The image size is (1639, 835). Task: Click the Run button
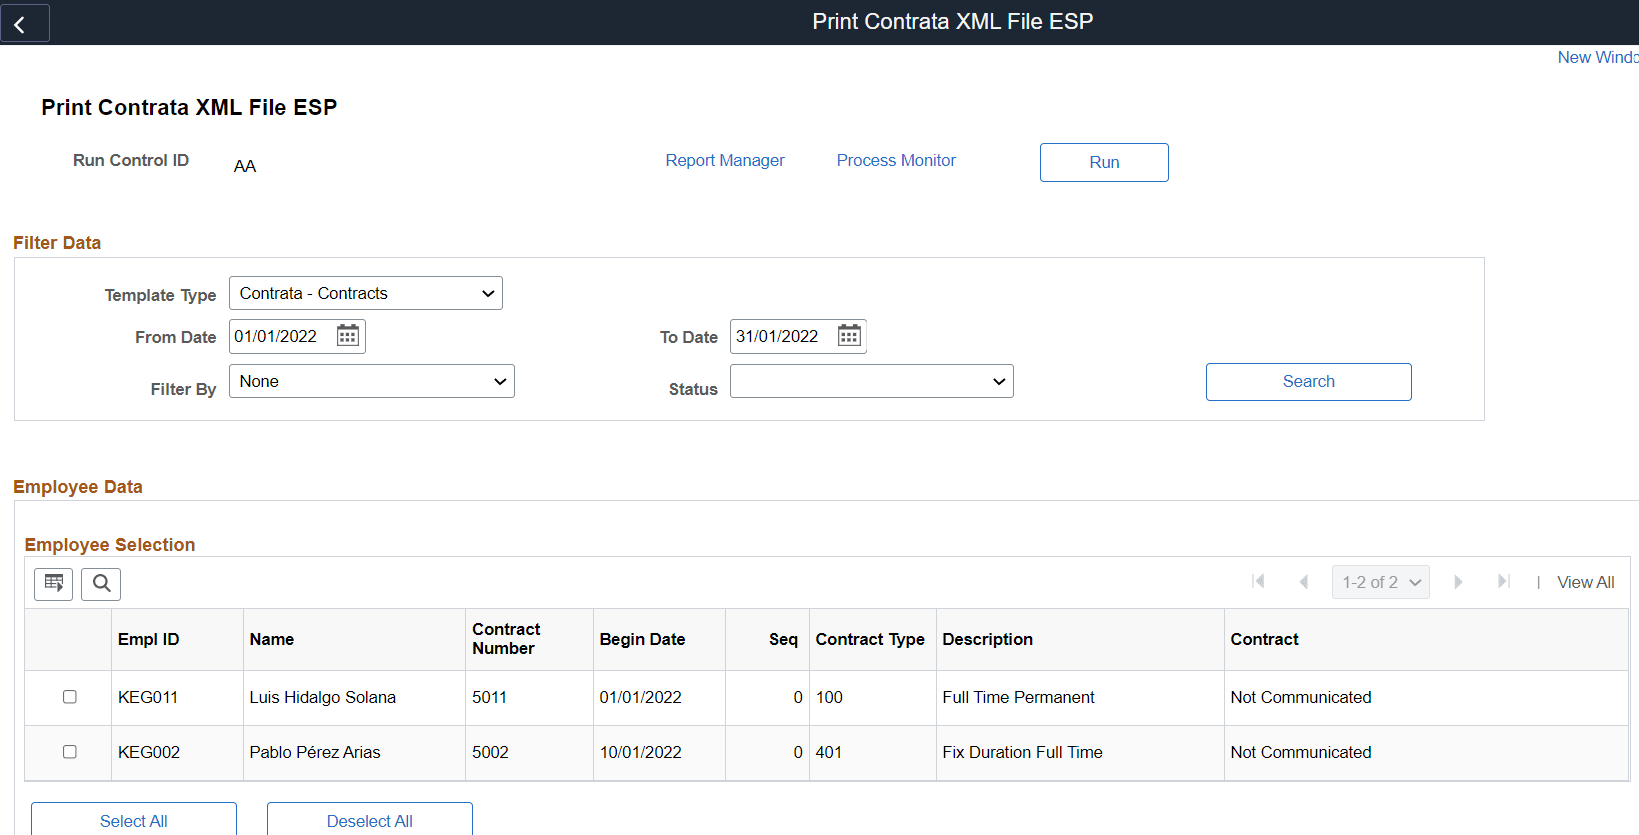[1104, 162]
